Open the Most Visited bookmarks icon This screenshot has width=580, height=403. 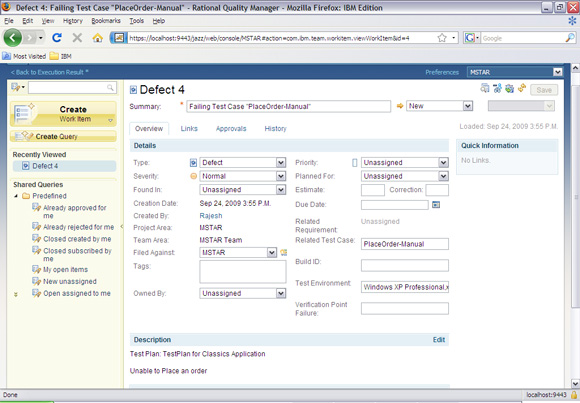pyautogui.click(x=7, y=56)
